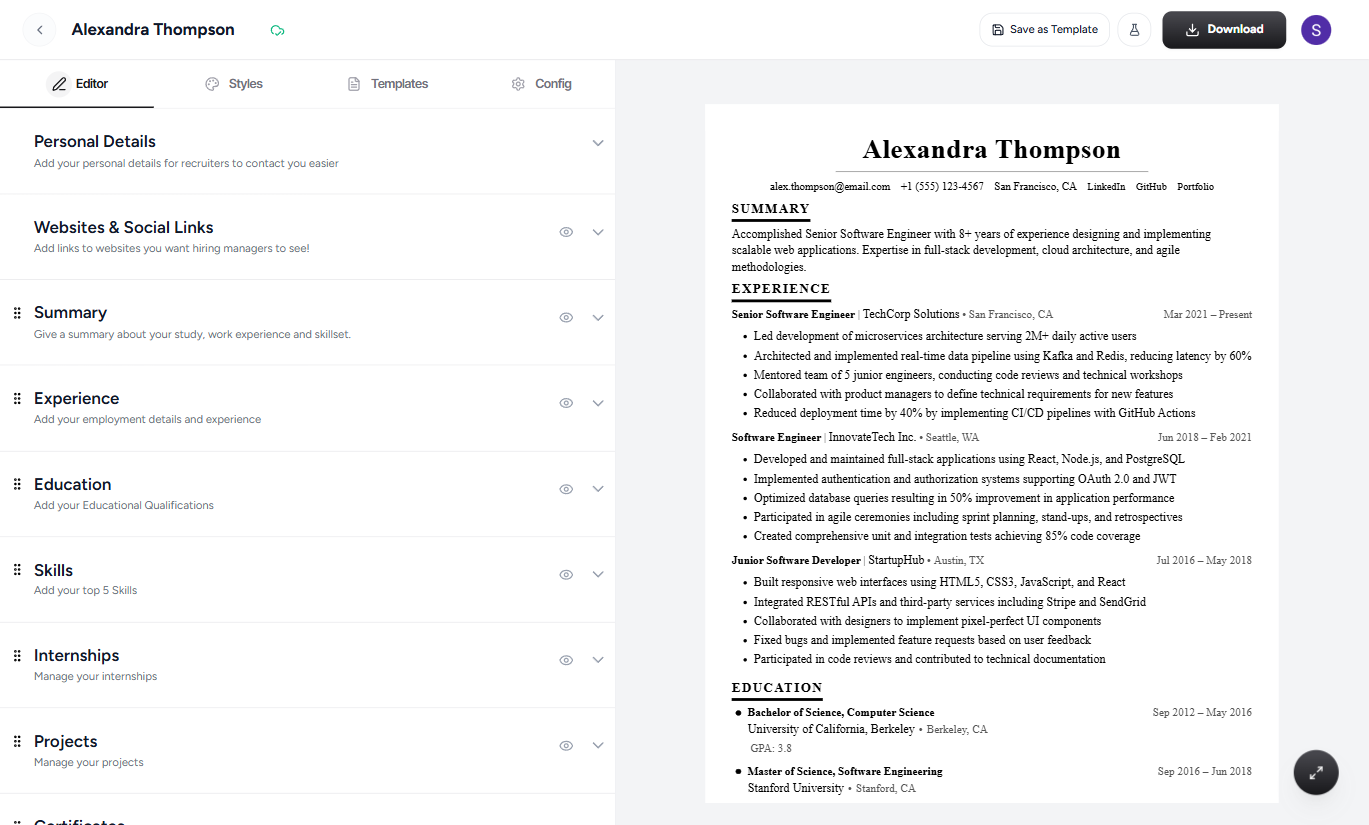This screenshot has height=825, width=1369.
Task: Expand the Education section chevron
Action: click(x=598, y=489)
